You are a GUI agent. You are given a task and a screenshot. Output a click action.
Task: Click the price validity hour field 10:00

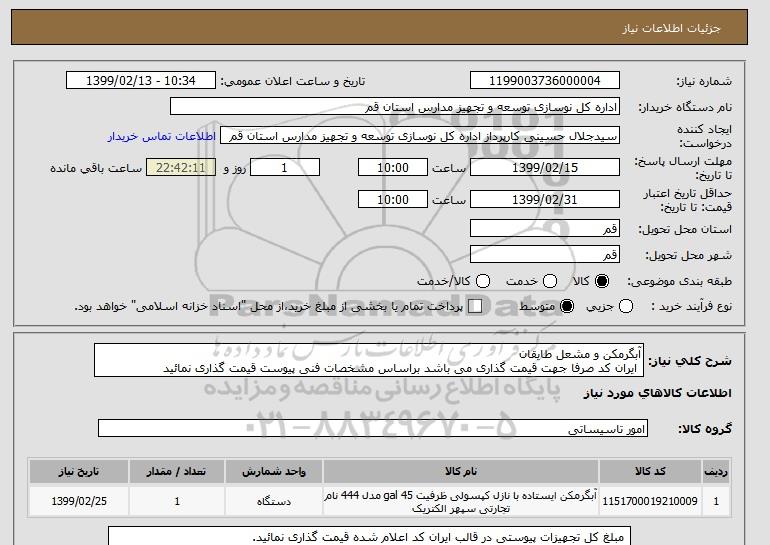tap(393, 199)
